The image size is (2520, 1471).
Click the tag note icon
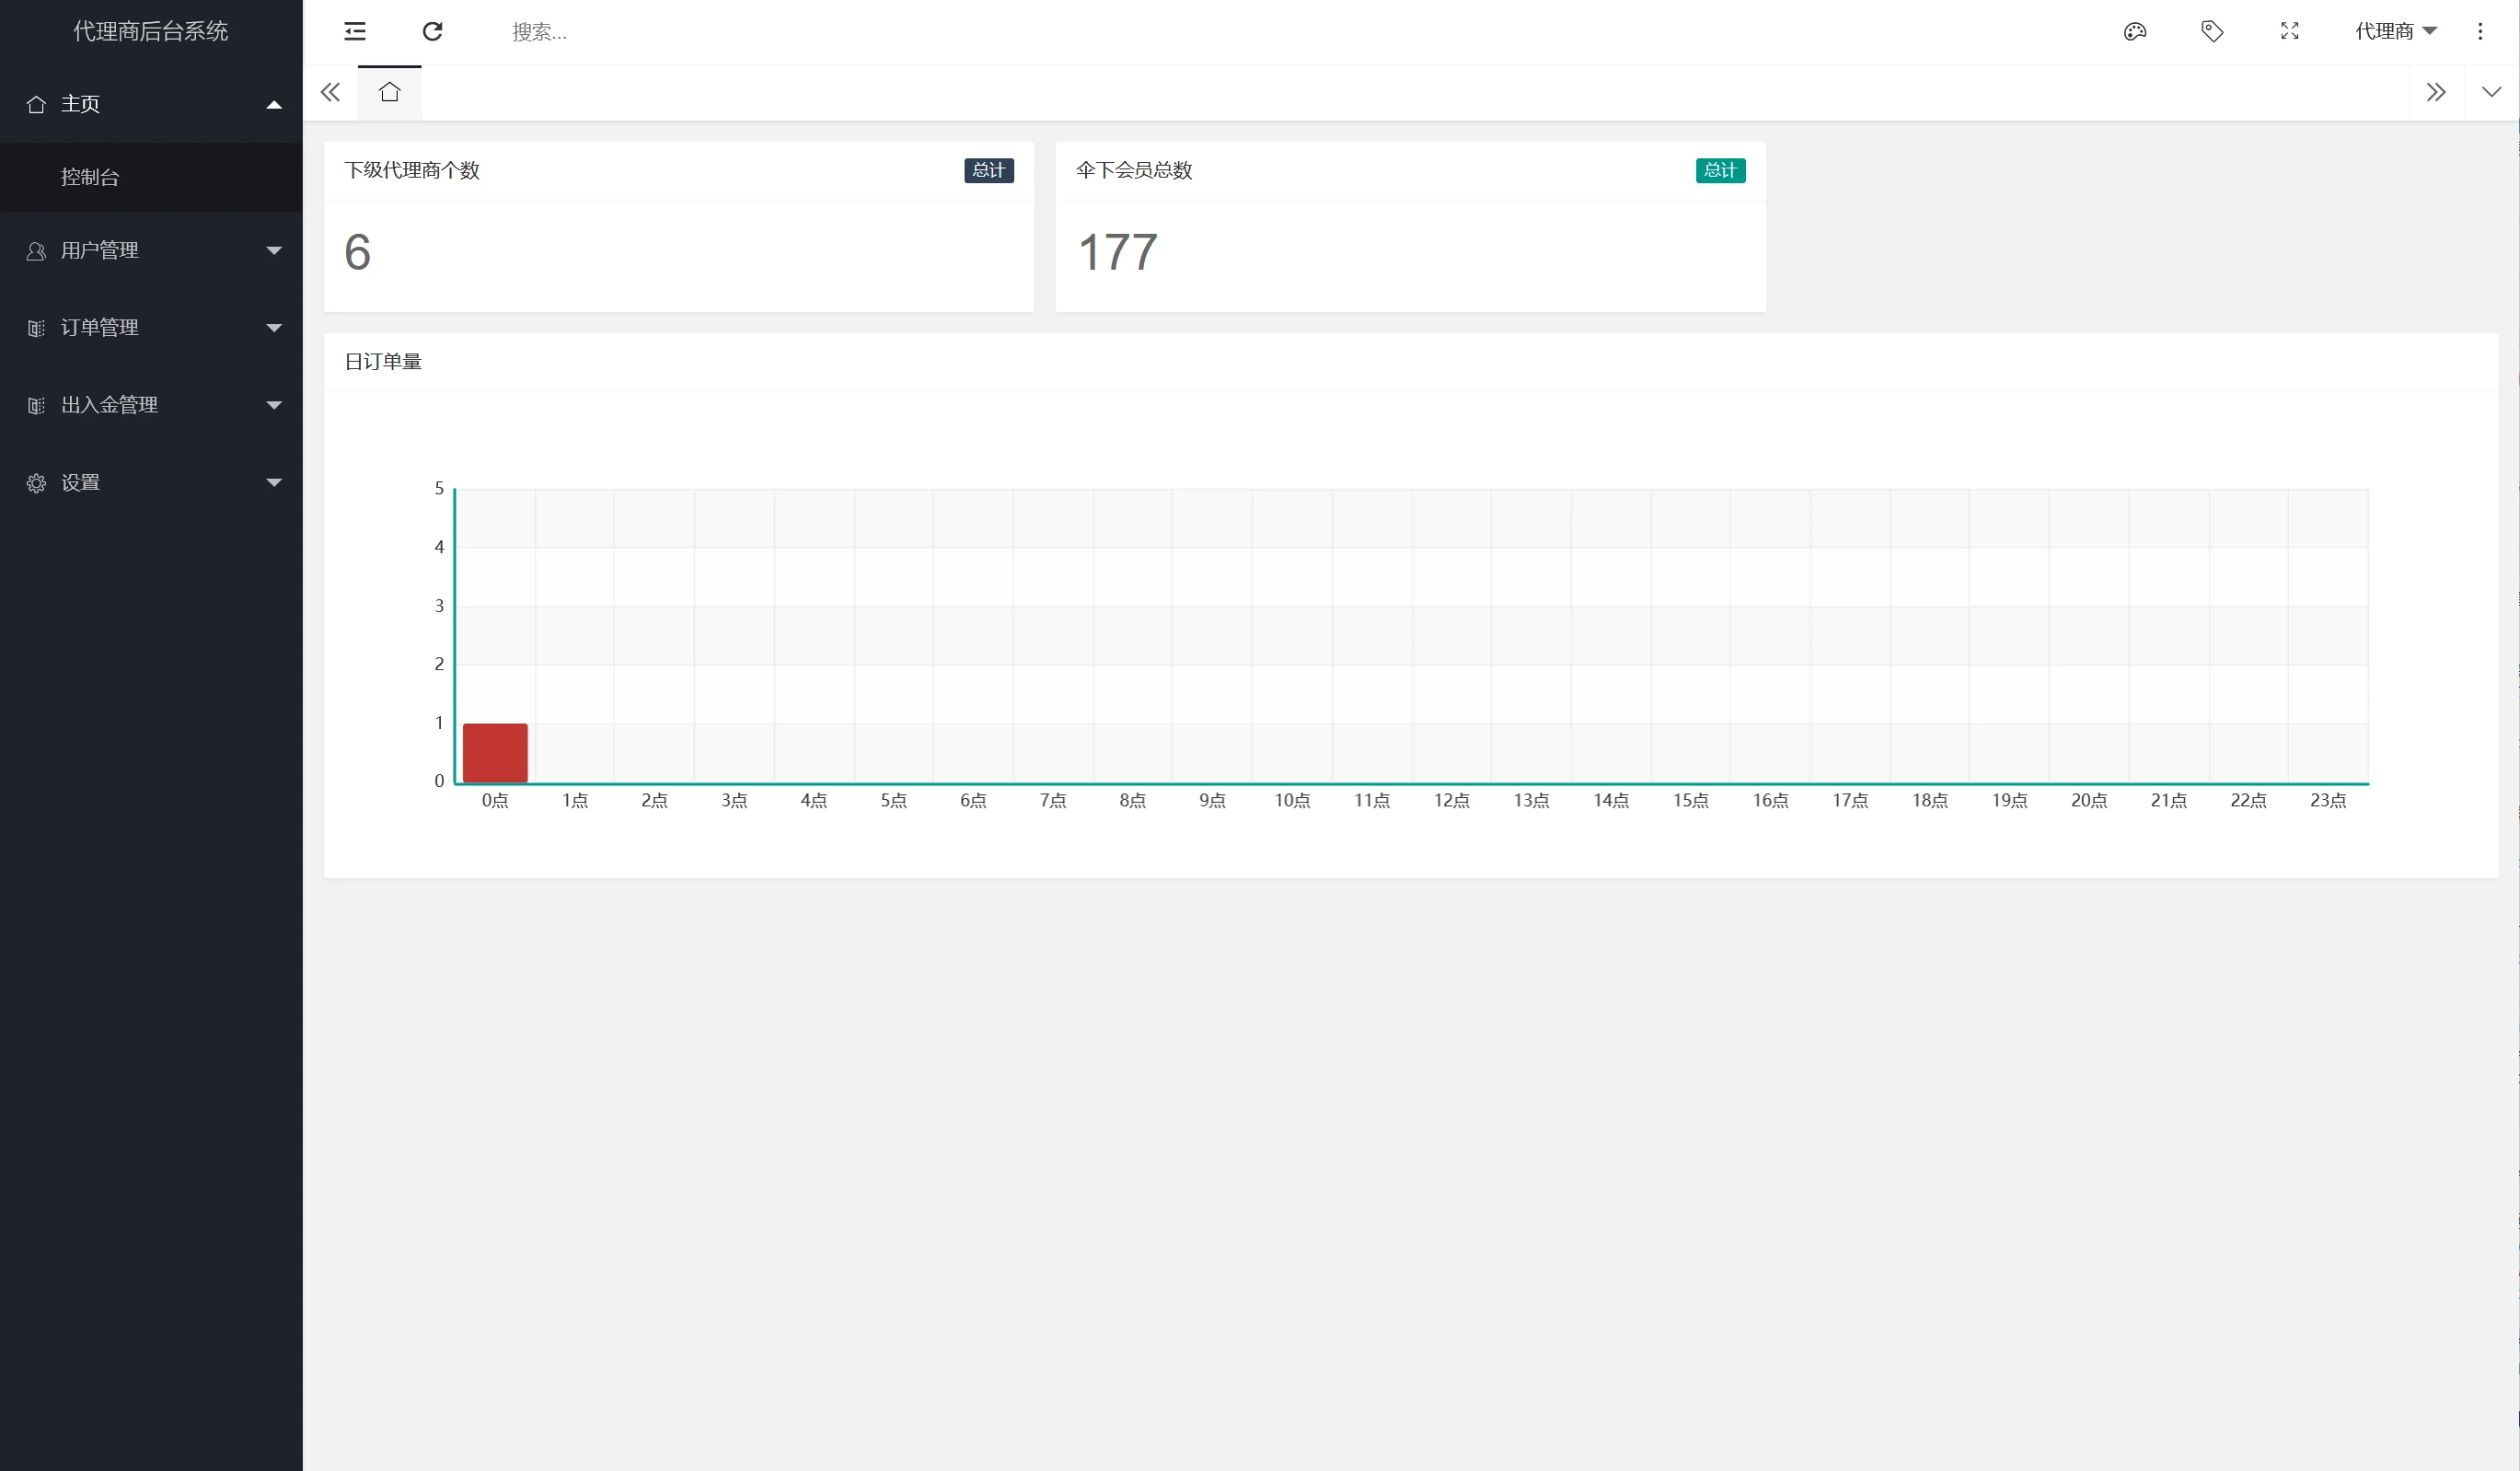click(x=2212, y=32)
